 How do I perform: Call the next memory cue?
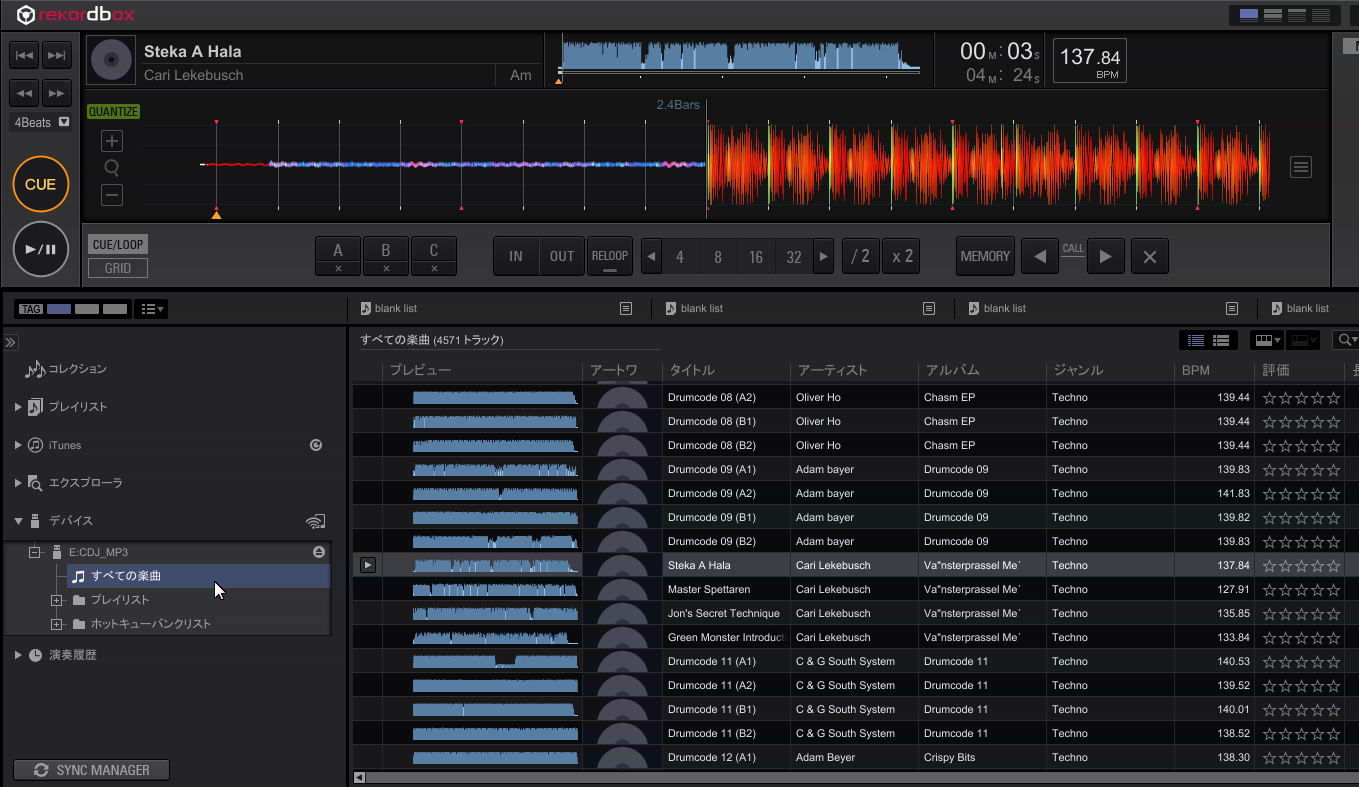pyautogui.click(x=1105, y=256)
